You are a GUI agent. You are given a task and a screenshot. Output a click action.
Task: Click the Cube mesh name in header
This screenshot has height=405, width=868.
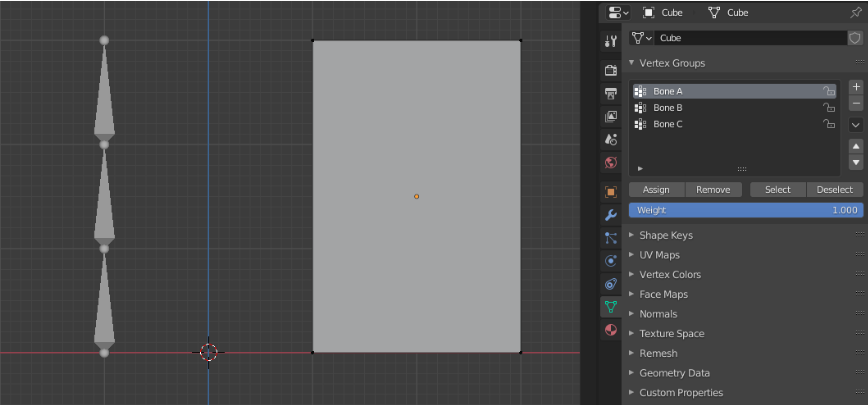[737, 13]
